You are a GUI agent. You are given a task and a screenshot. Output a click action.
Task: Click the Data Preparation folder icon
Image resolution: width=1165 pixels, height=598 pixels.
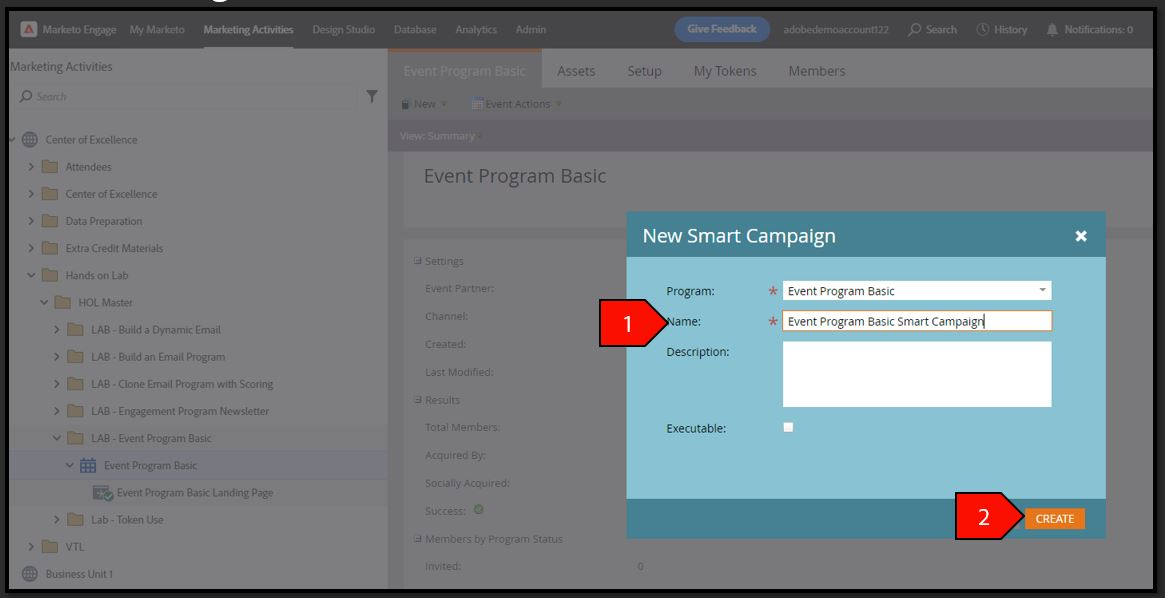point(50,221)
